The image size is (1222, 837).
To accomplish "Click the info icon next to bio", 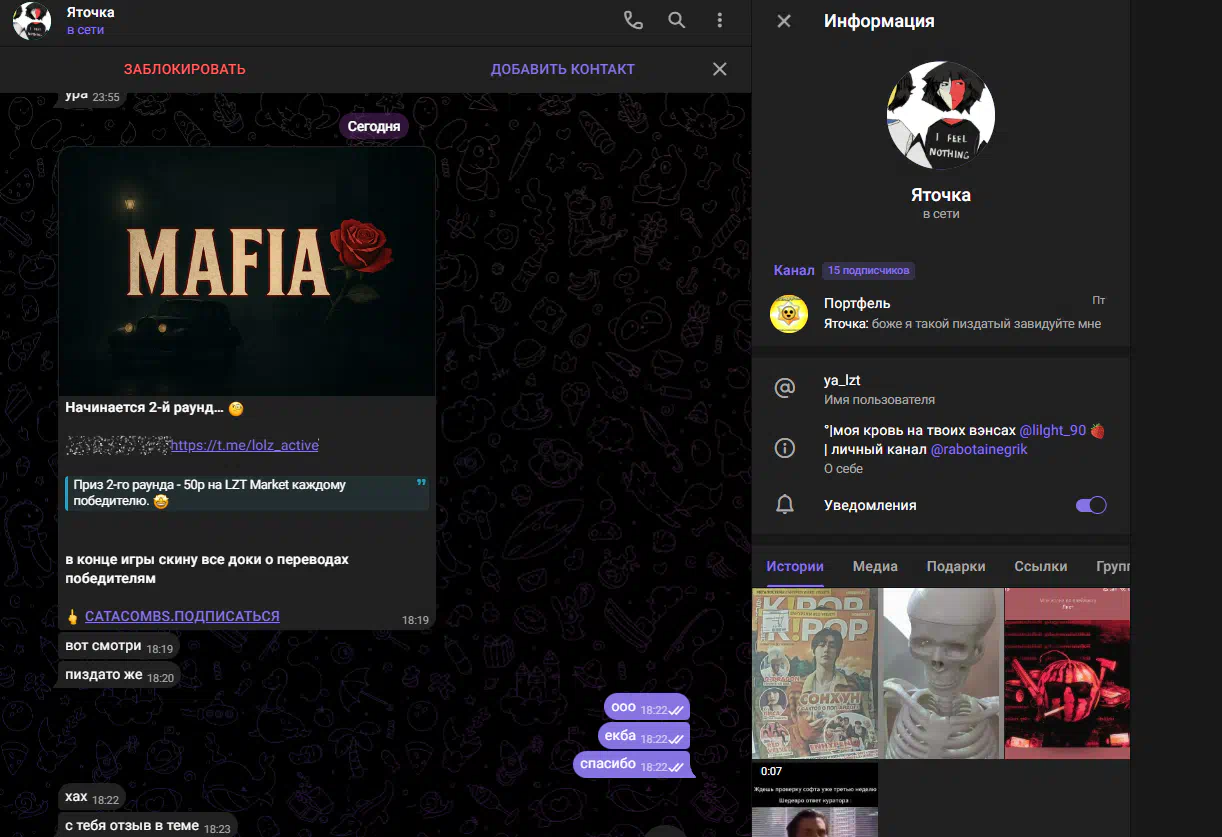I will [785, 449].
